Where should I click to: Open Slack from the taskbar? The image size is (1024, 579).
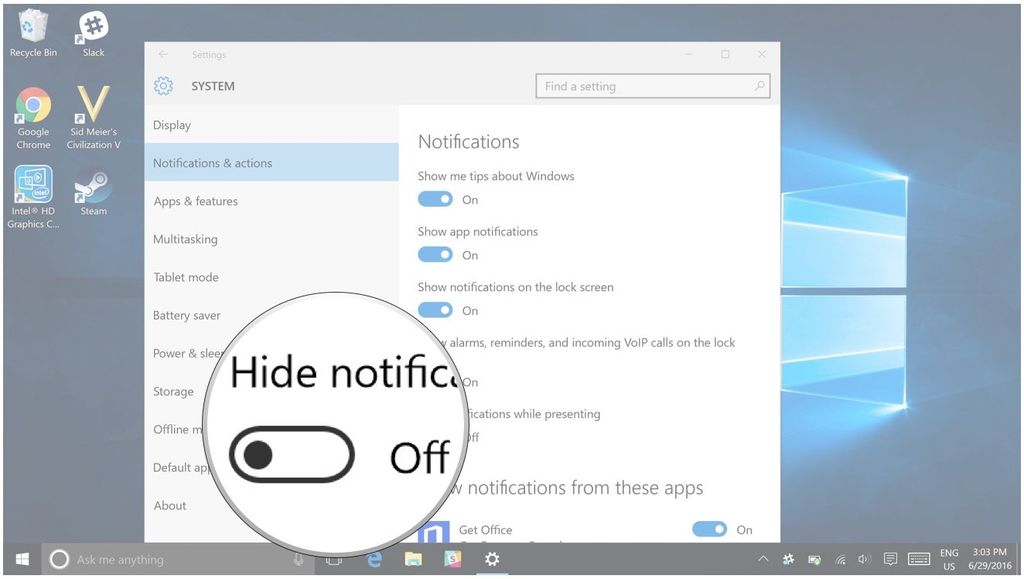453,559
